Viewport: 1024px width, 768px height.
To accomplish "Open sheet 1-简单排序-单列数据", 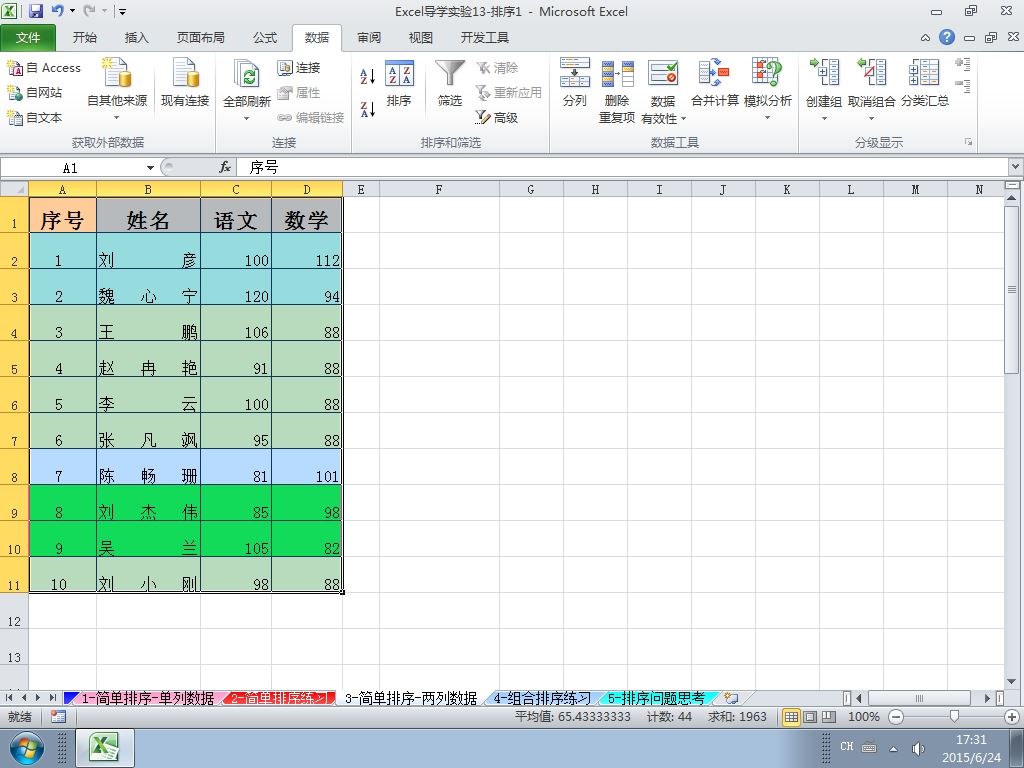I will pyautogui.click(x=148, y=698).
